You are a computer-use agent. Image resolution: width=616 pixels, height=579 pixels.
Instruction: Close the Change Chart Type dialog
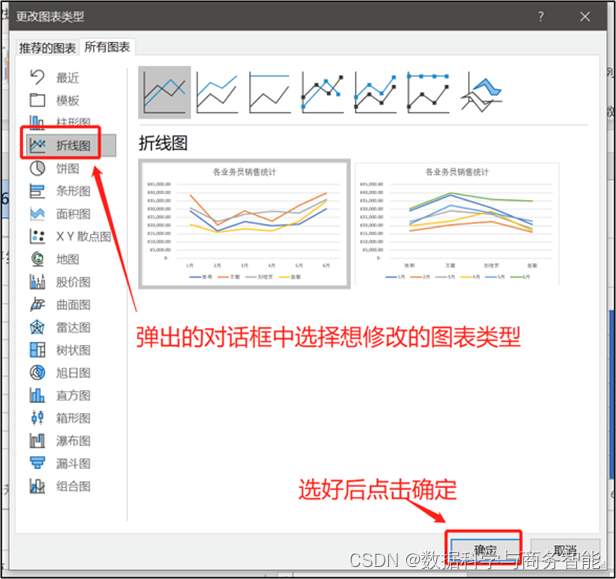[585, 16]
